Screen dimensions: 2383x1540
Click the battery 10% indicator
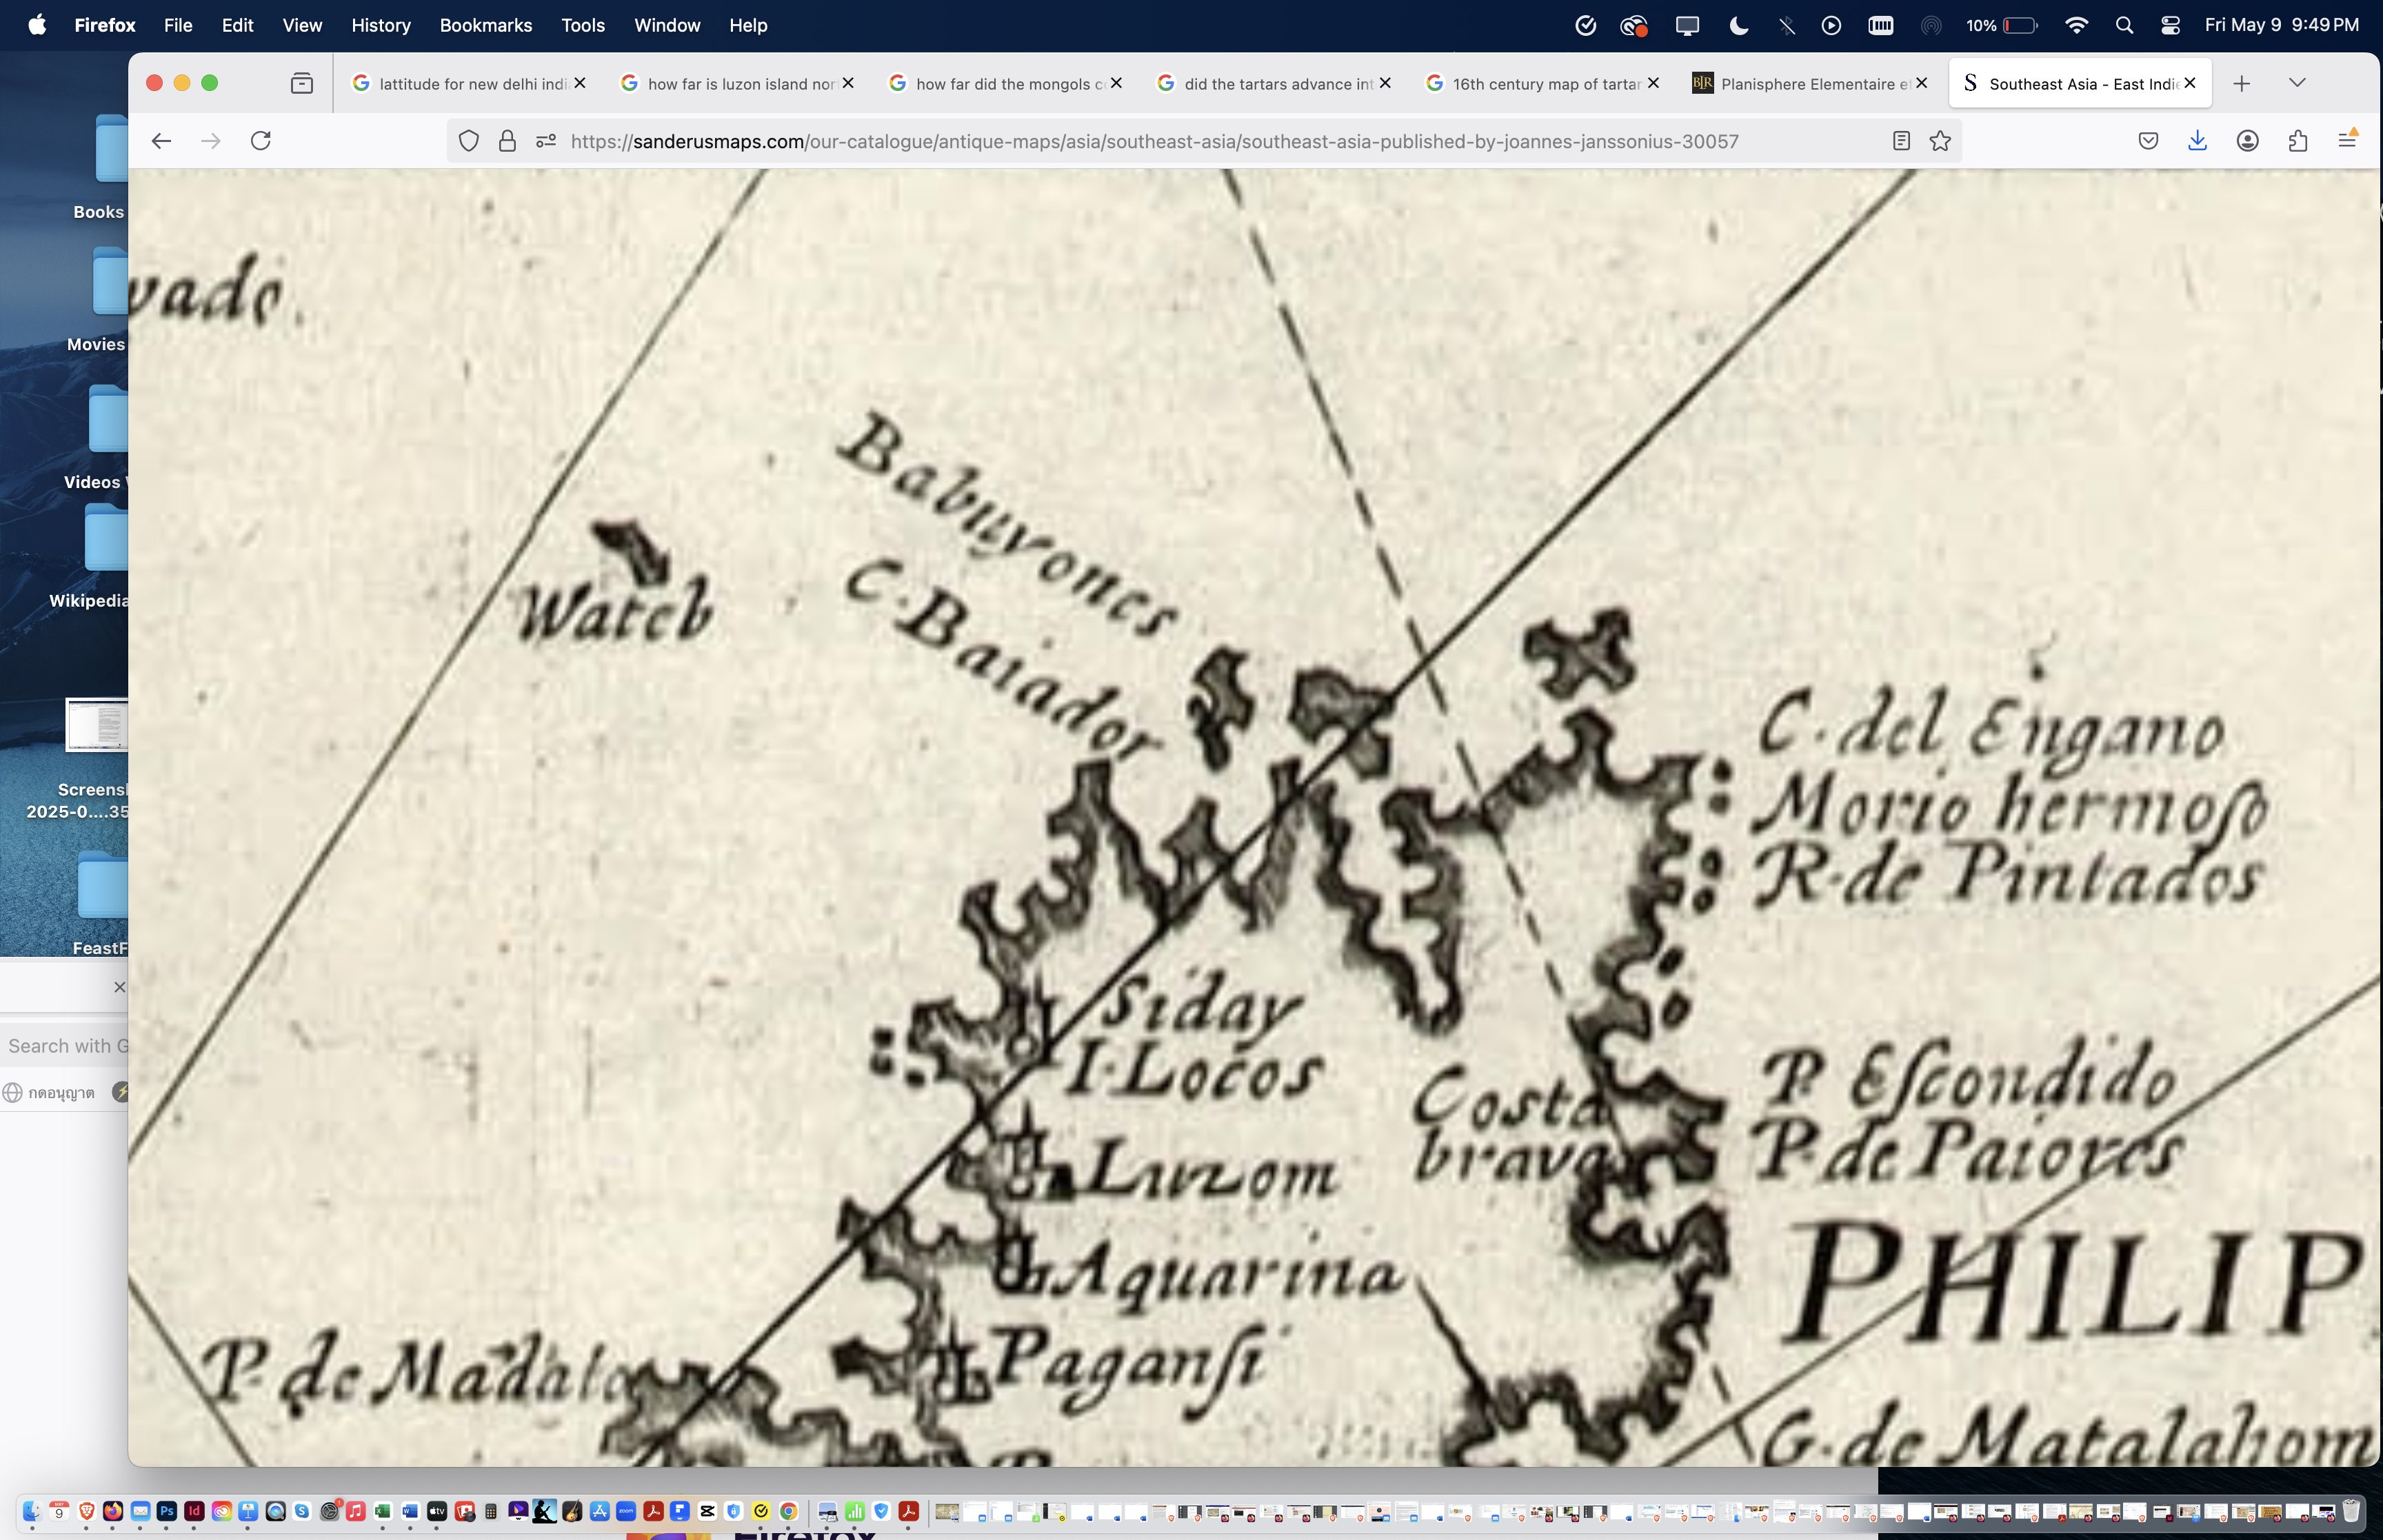click(2002, 26)
